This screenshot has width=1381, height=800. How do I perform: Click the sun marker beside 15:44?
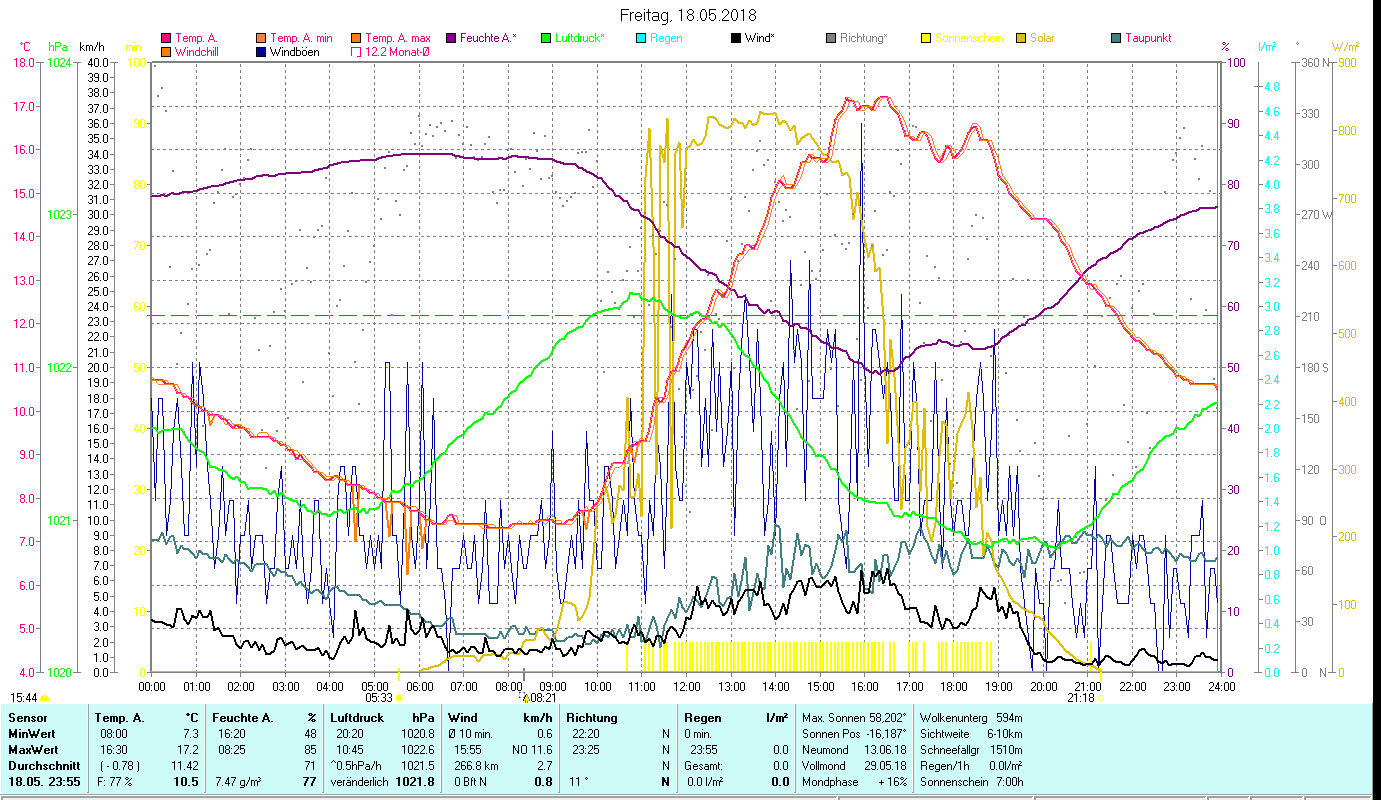[x=45, y=698]
